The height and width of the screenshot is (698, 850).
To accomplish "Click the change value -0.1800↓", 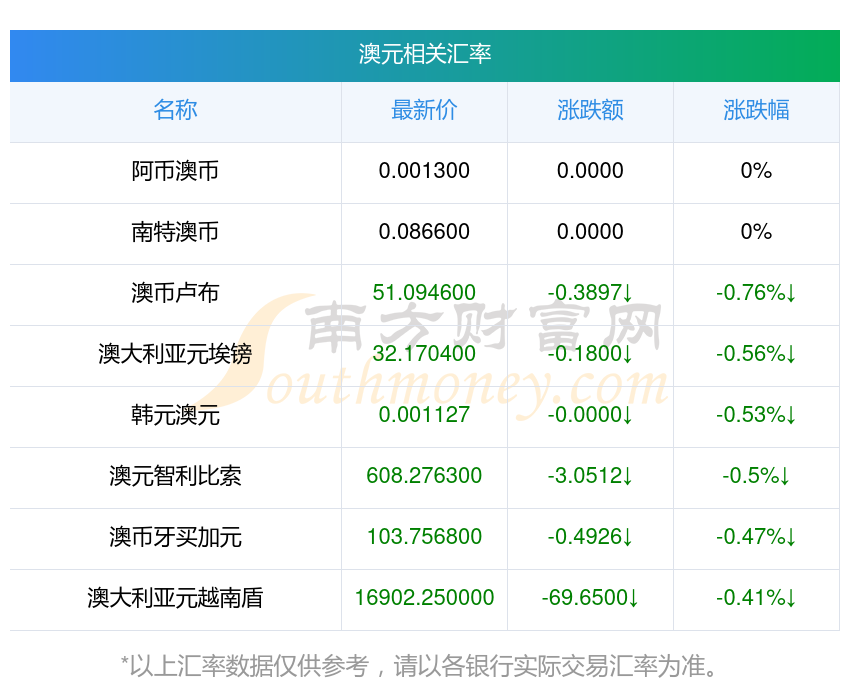I will point(590,354).
